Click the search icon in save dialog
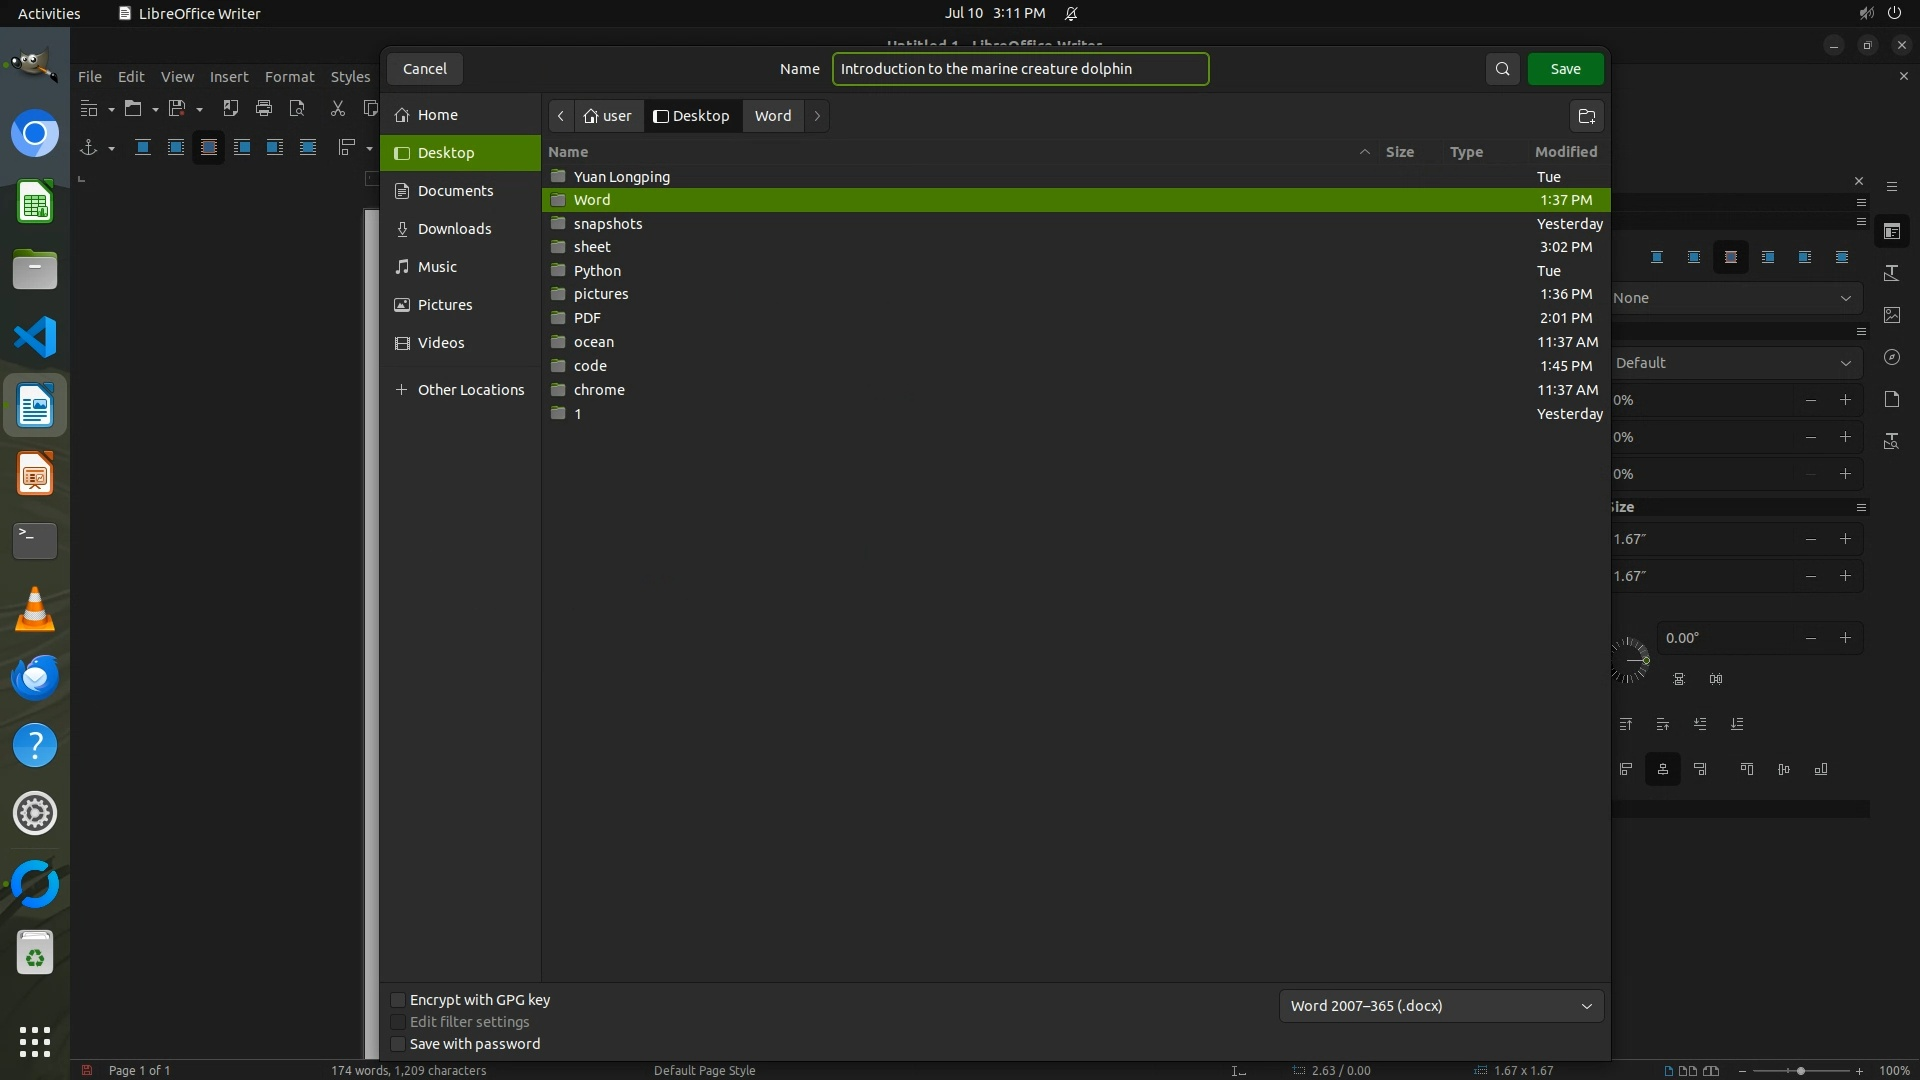The width and height of the screenshot is (1920, 1080). click(1502, 69)
